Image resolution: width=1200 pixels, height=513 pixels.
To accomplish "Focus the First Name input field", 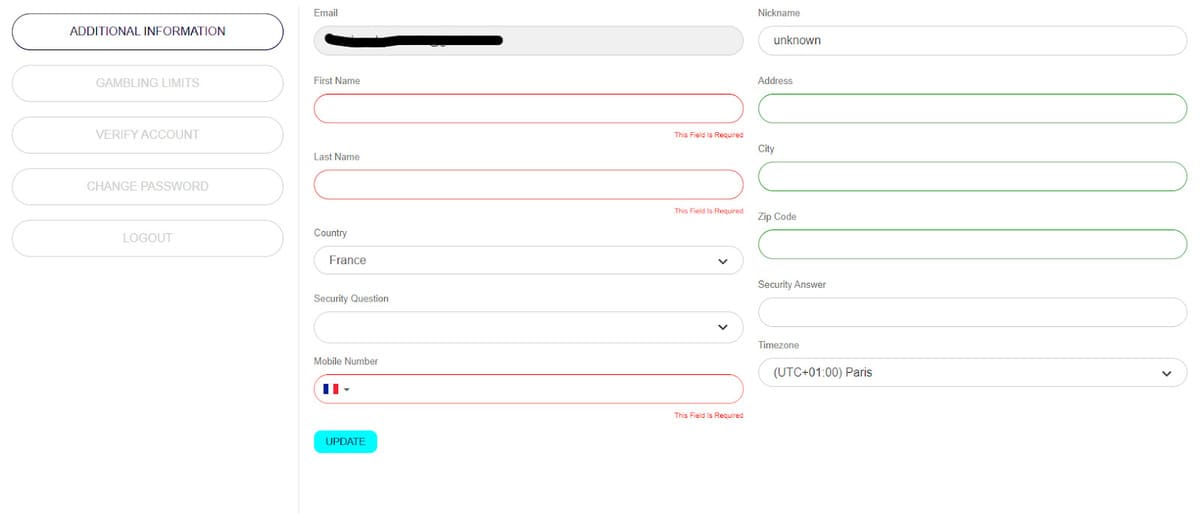I will (528, 108).
